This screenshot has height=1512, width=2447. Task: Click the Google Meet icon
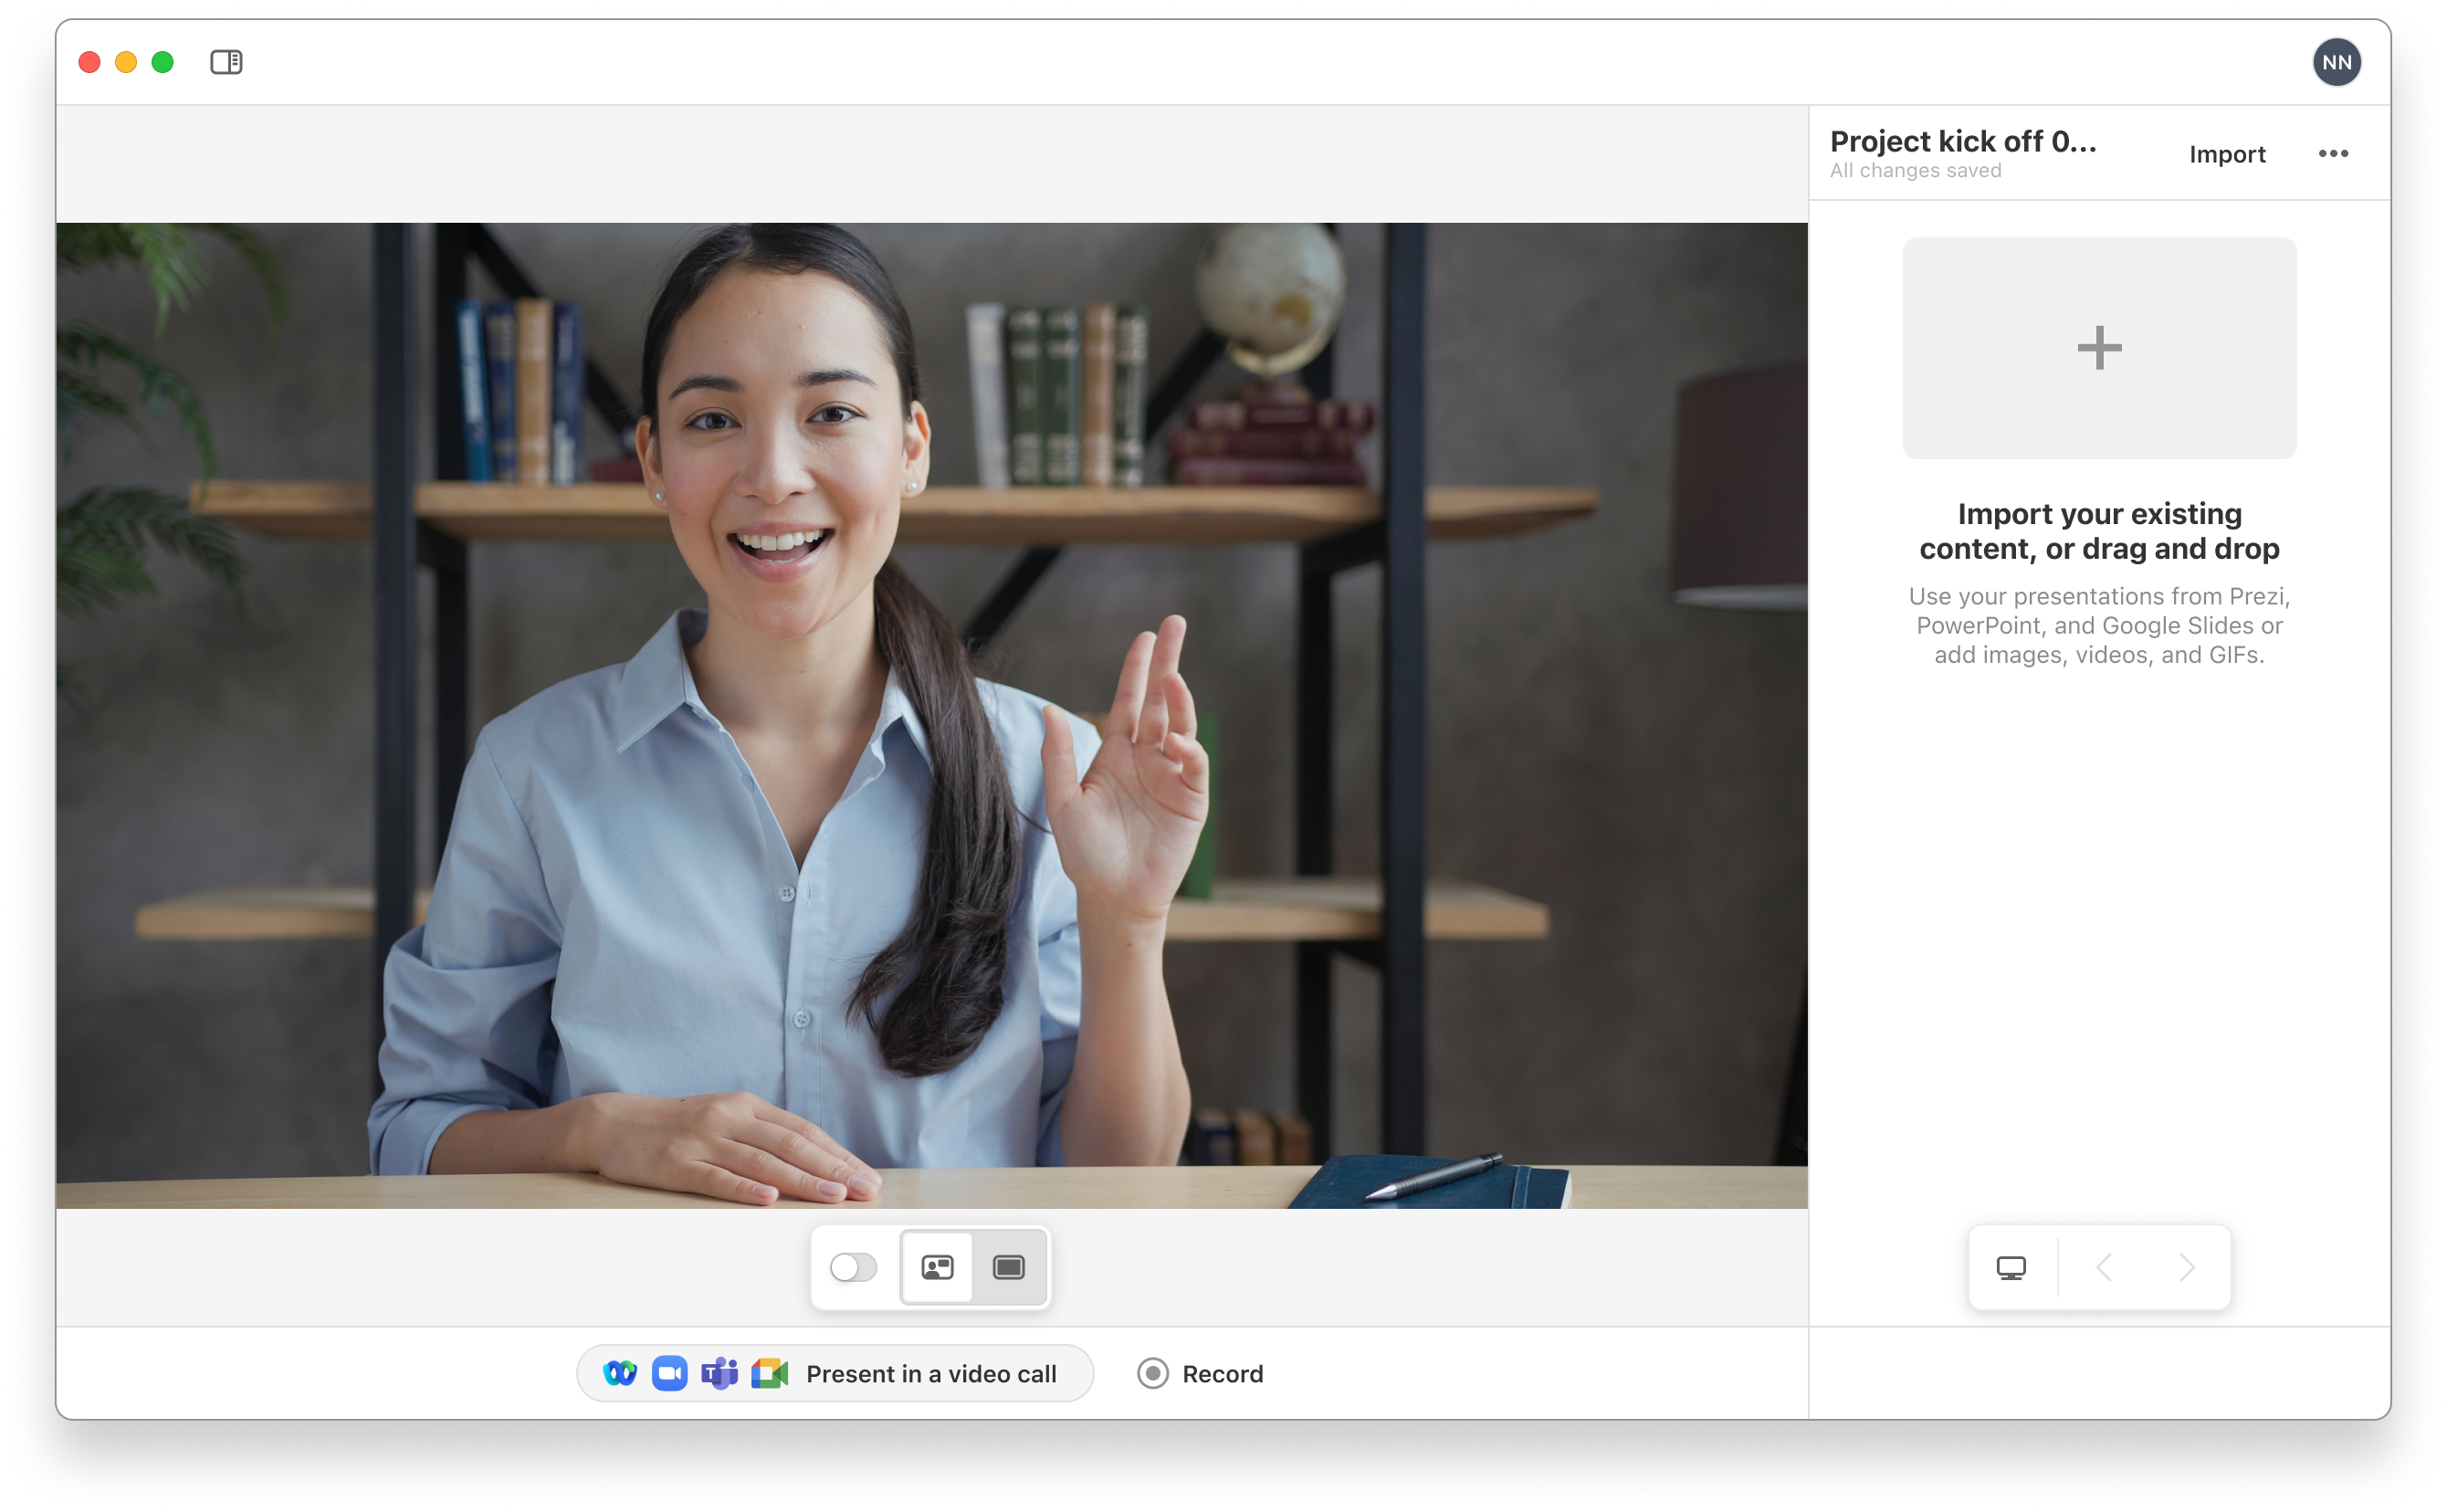pyautogui.click(x=769, y=1373)
